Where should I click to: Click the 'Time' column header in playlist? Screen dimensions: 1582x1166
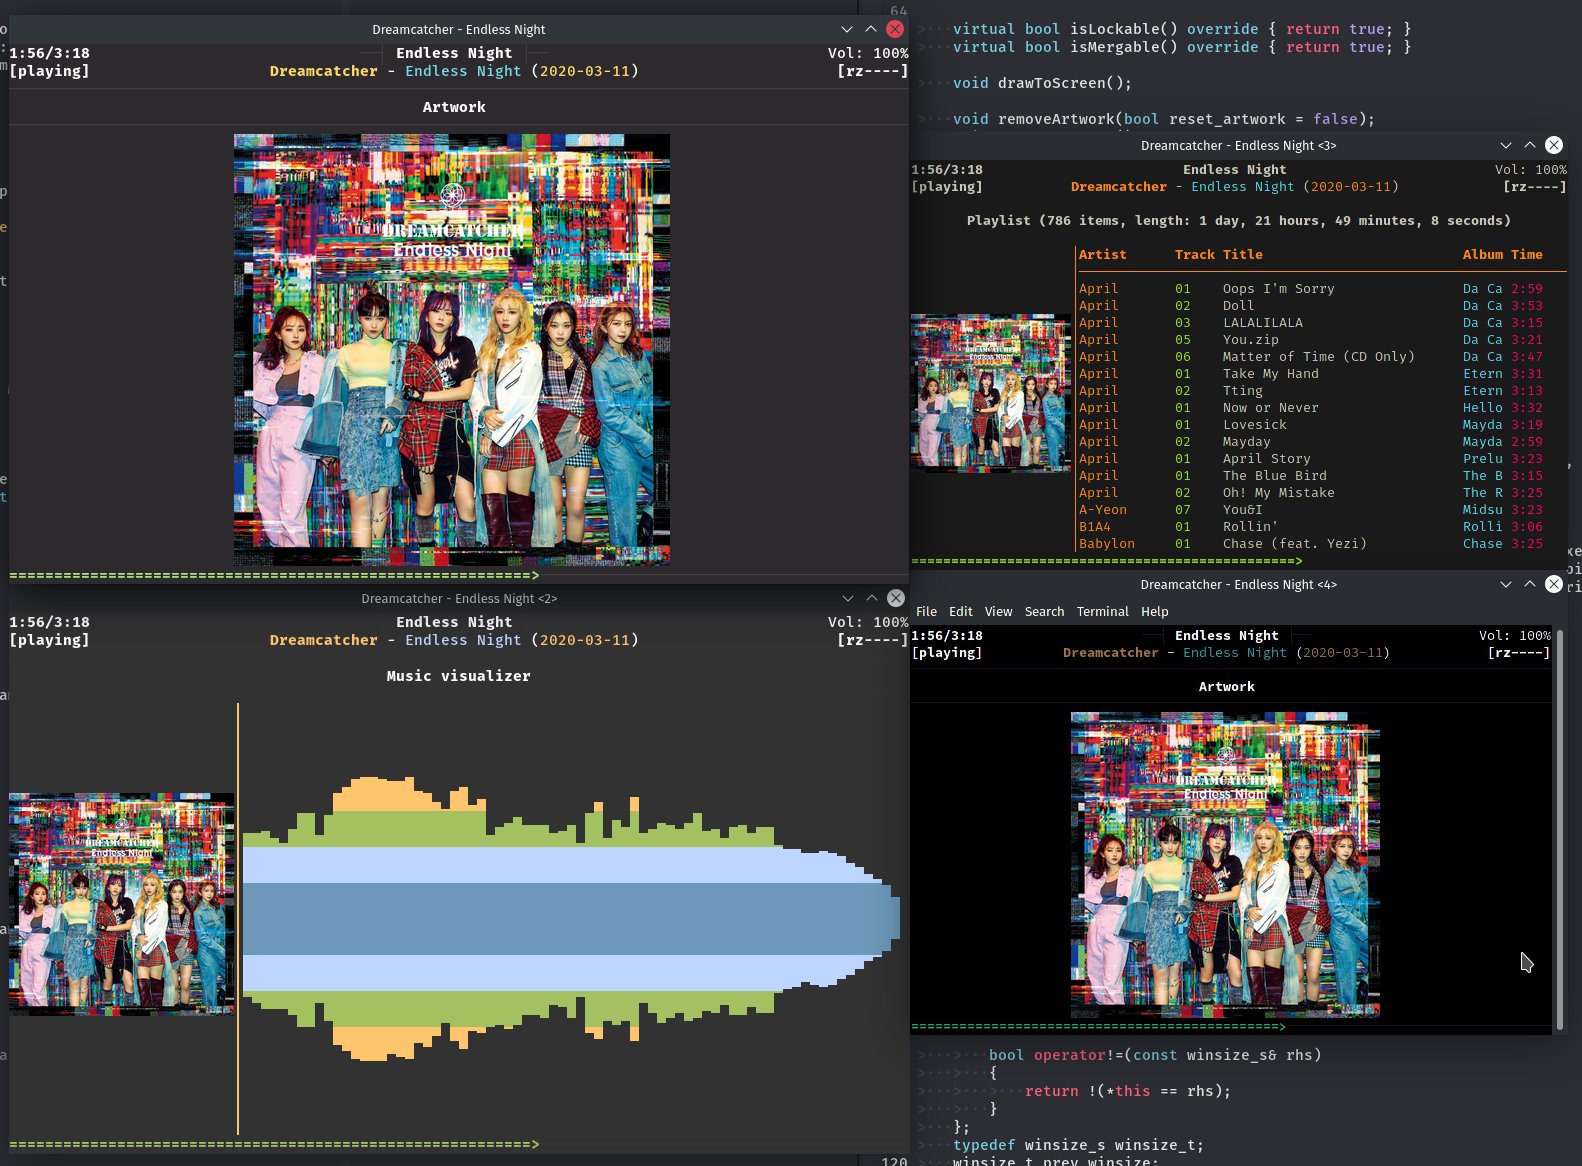click(1527, 255)
